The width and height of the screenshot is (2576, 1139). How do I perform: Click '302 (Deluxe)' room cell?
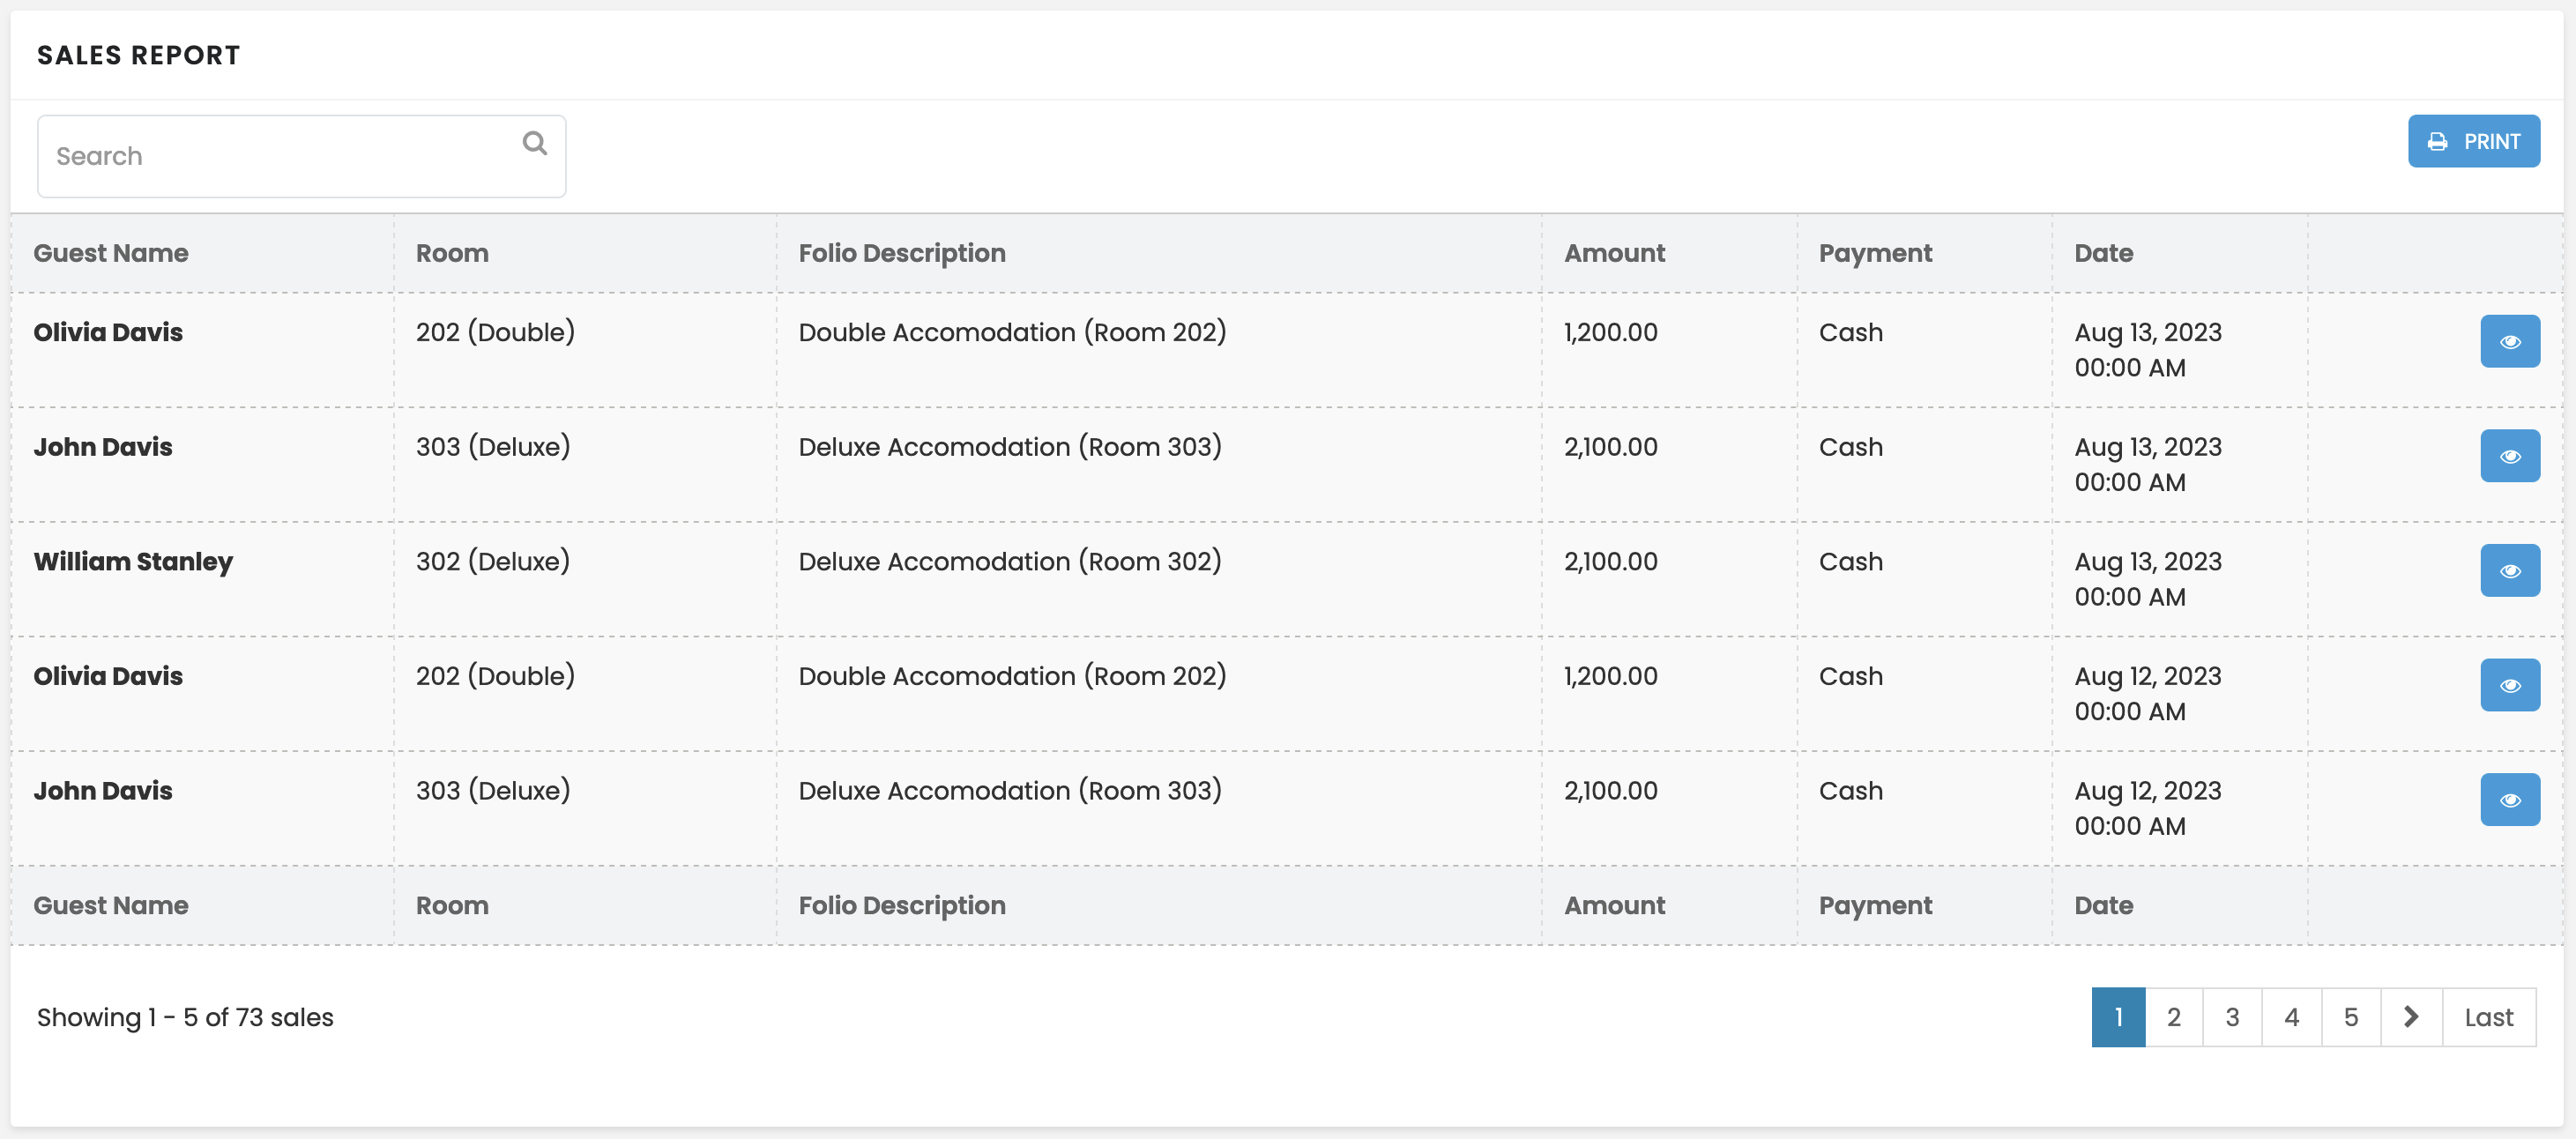(x=493, y=561)
